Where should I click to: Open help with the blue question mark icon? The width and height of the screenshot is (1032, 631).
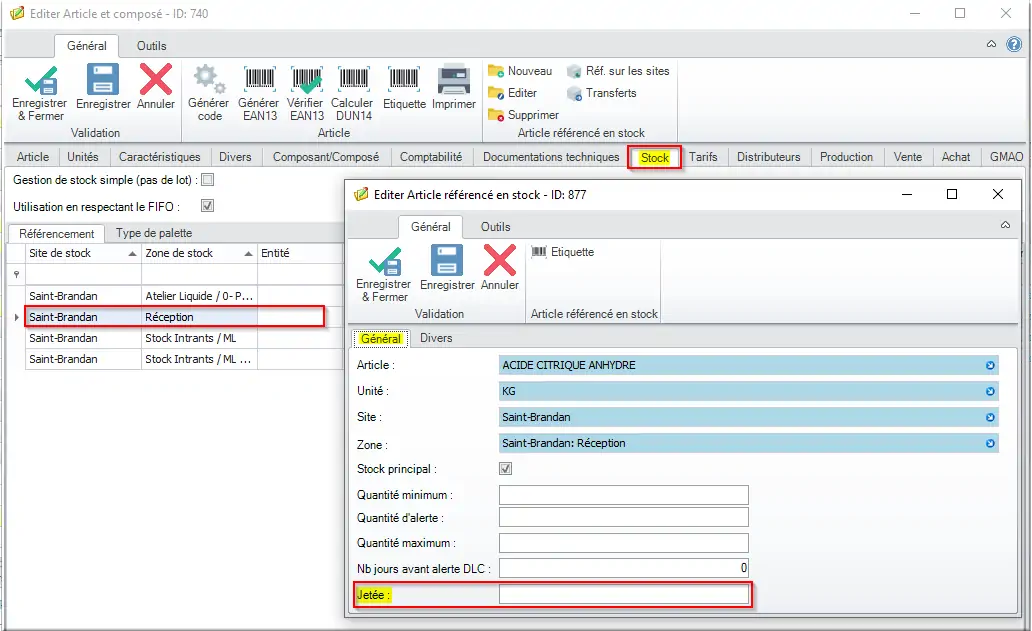pos(1014,45)
